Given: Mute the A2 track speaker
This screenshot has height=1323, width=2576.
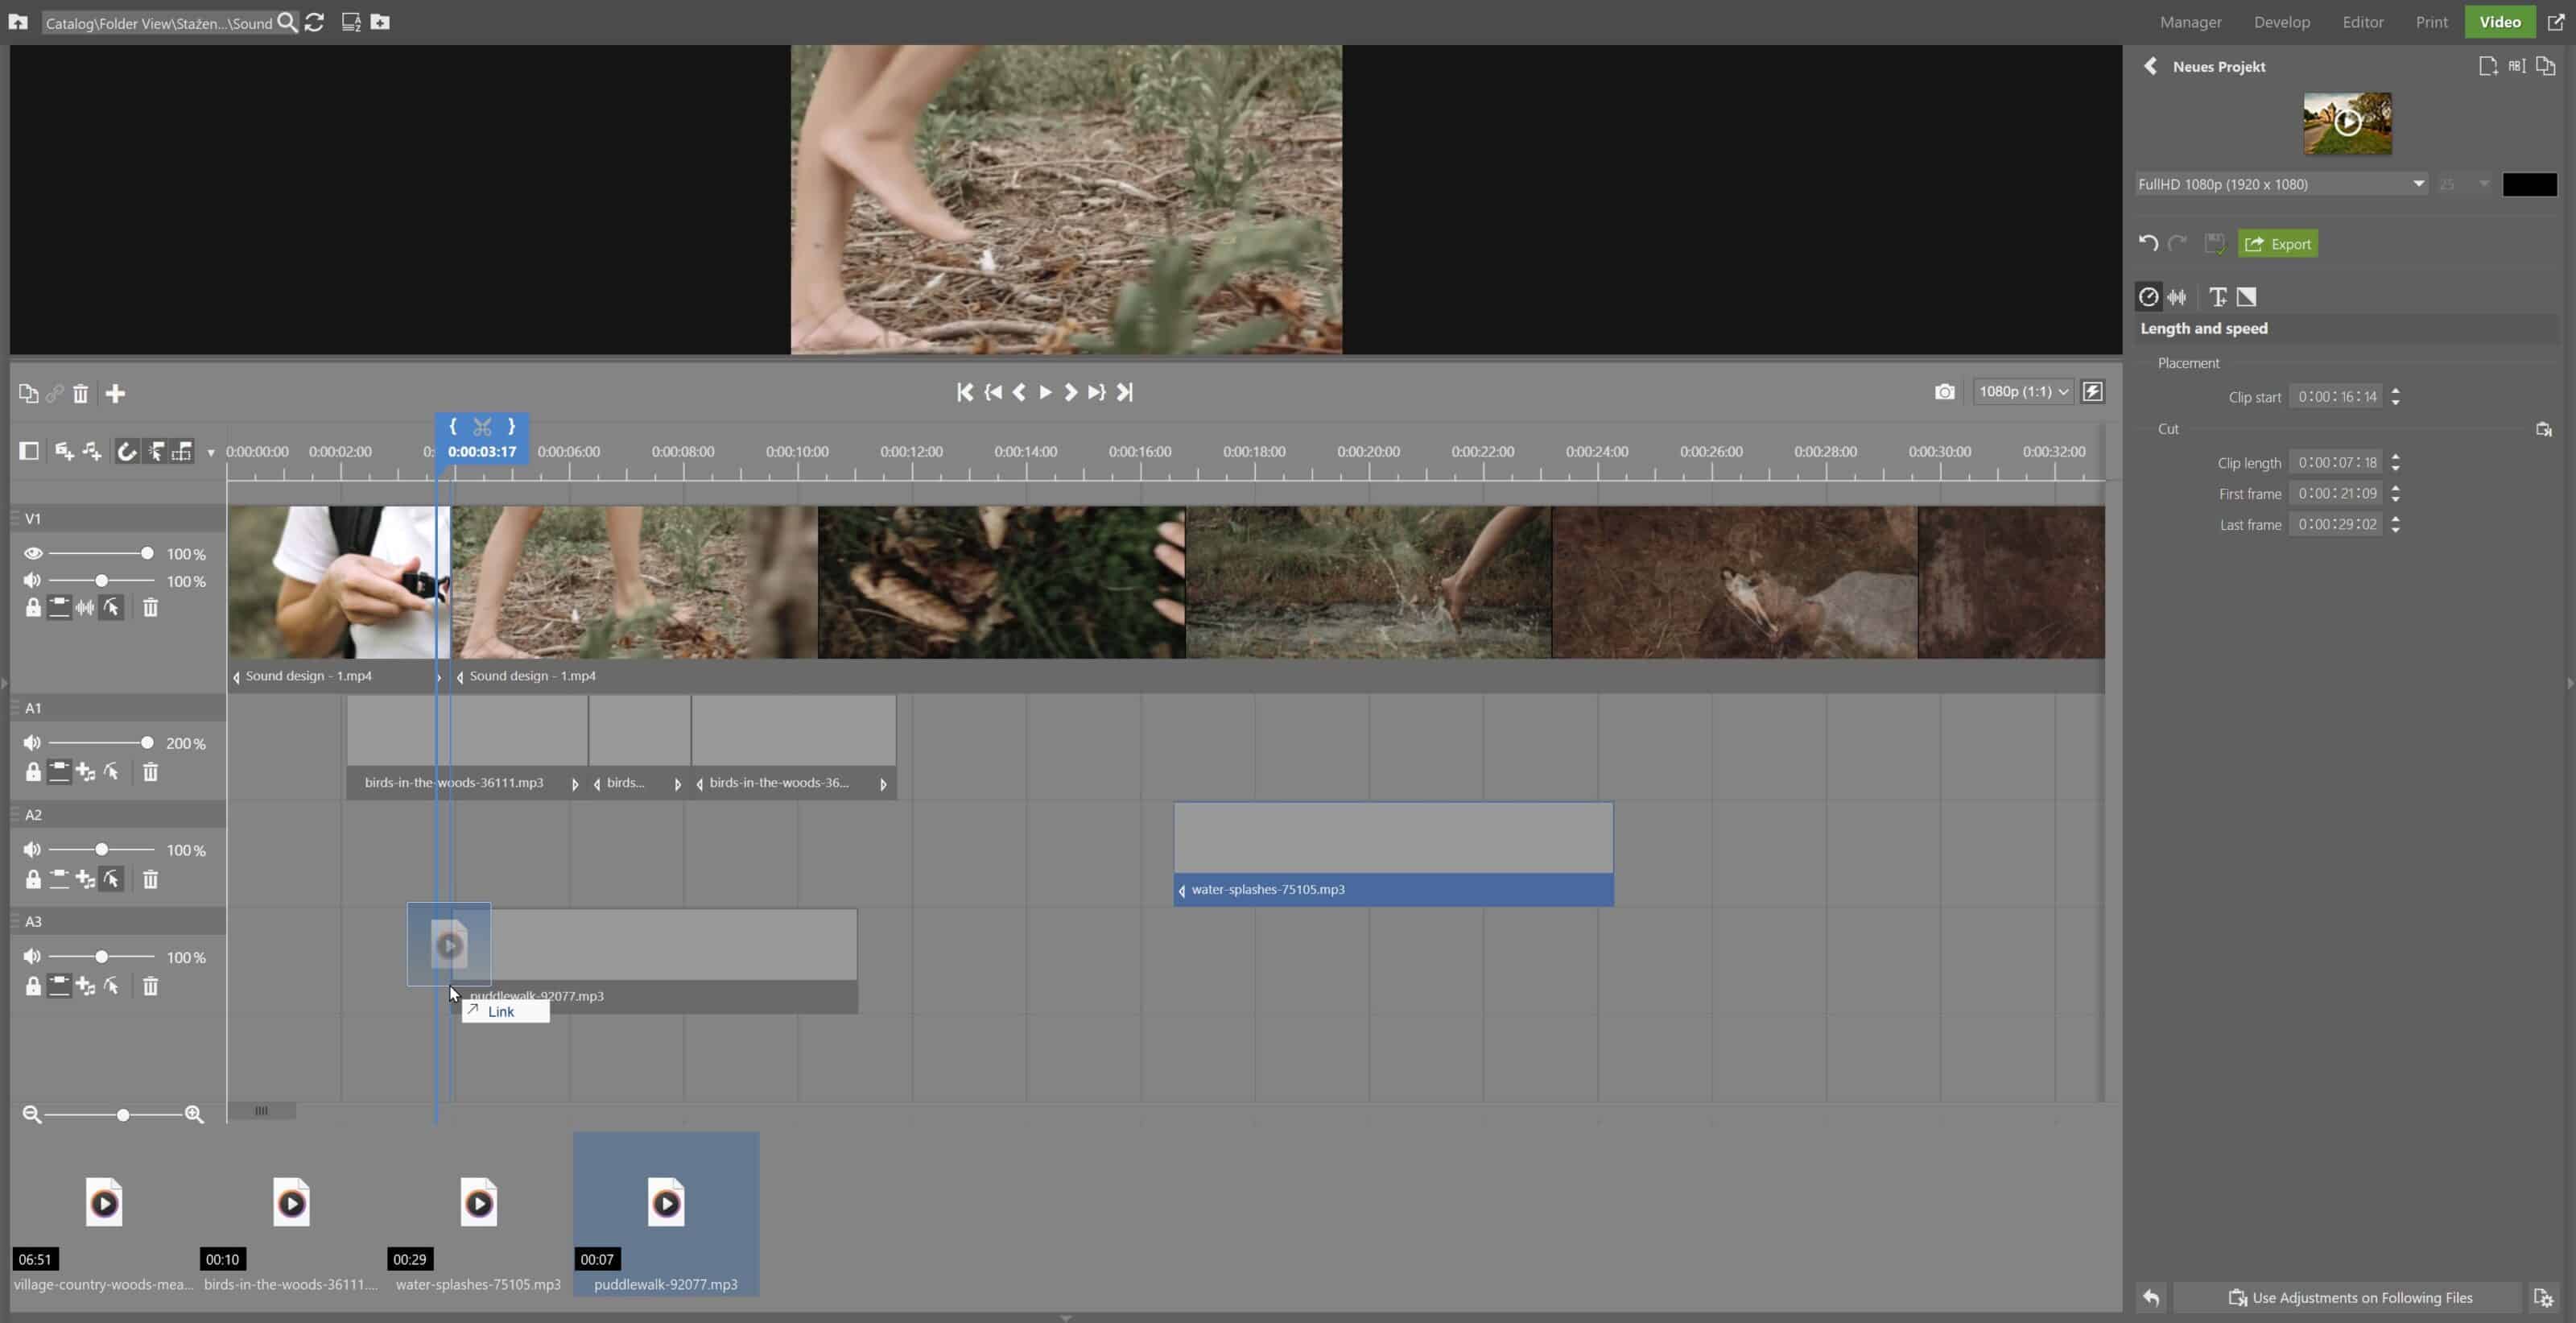Looking at the screenshot, I should click(x=33, y=850).
